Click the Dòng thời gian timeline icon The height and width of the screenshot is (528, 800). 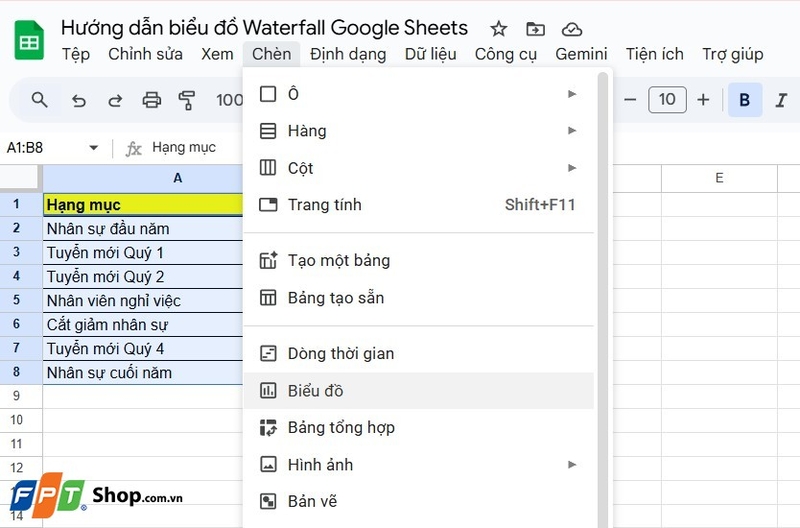tap(268, 354)
